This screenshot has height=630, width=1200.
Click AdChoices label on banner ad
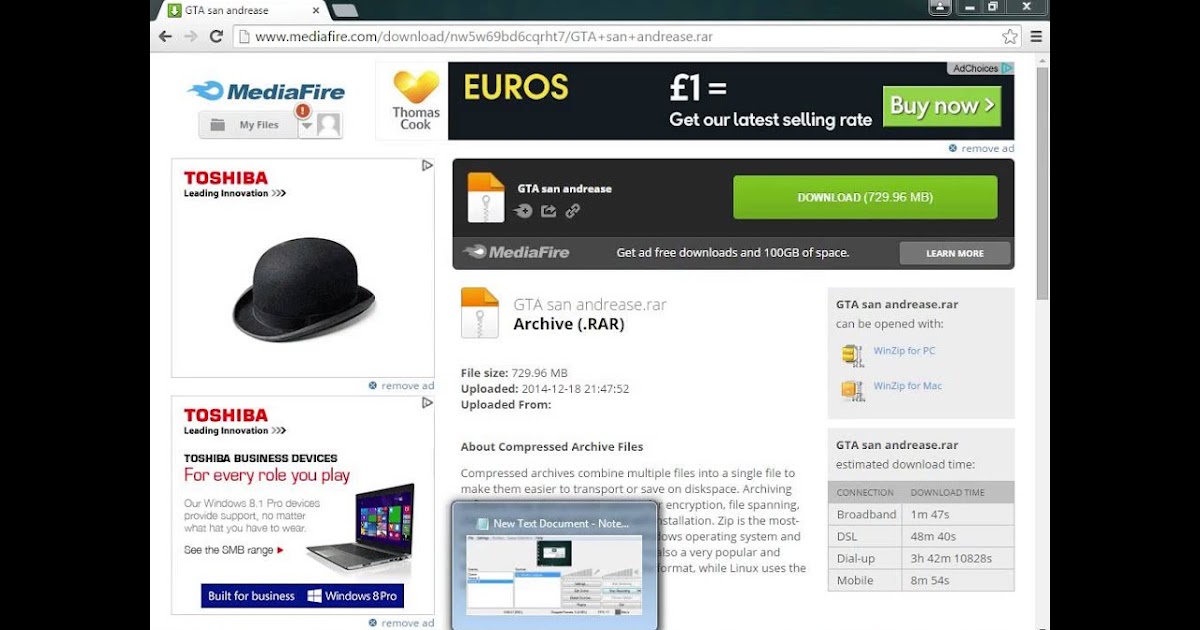tap(981, 68)
